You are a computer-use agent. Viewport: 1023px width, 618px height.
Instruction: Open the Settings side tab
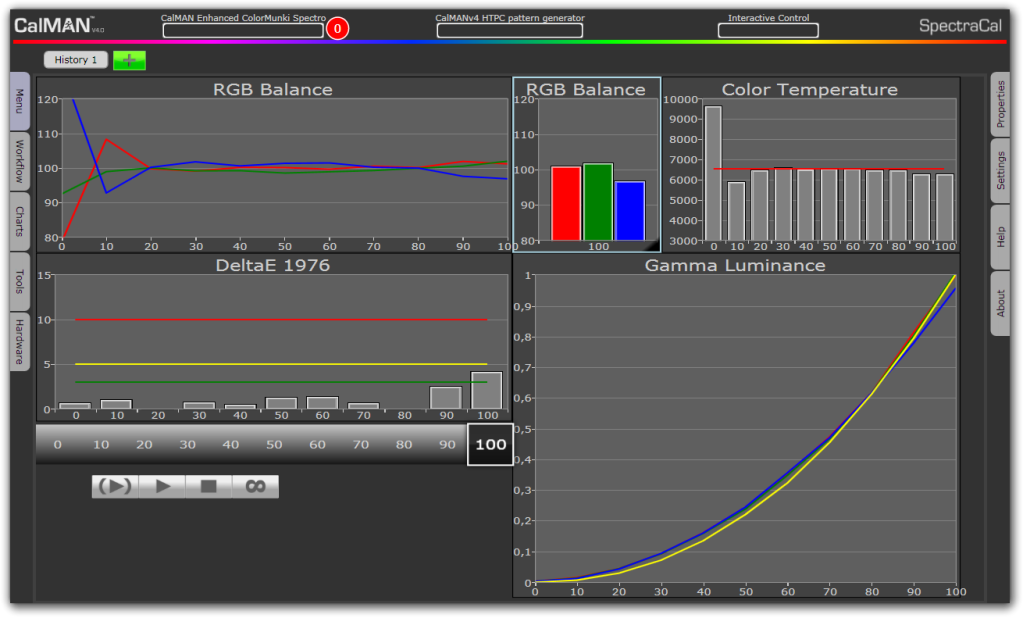[1000, 170]
